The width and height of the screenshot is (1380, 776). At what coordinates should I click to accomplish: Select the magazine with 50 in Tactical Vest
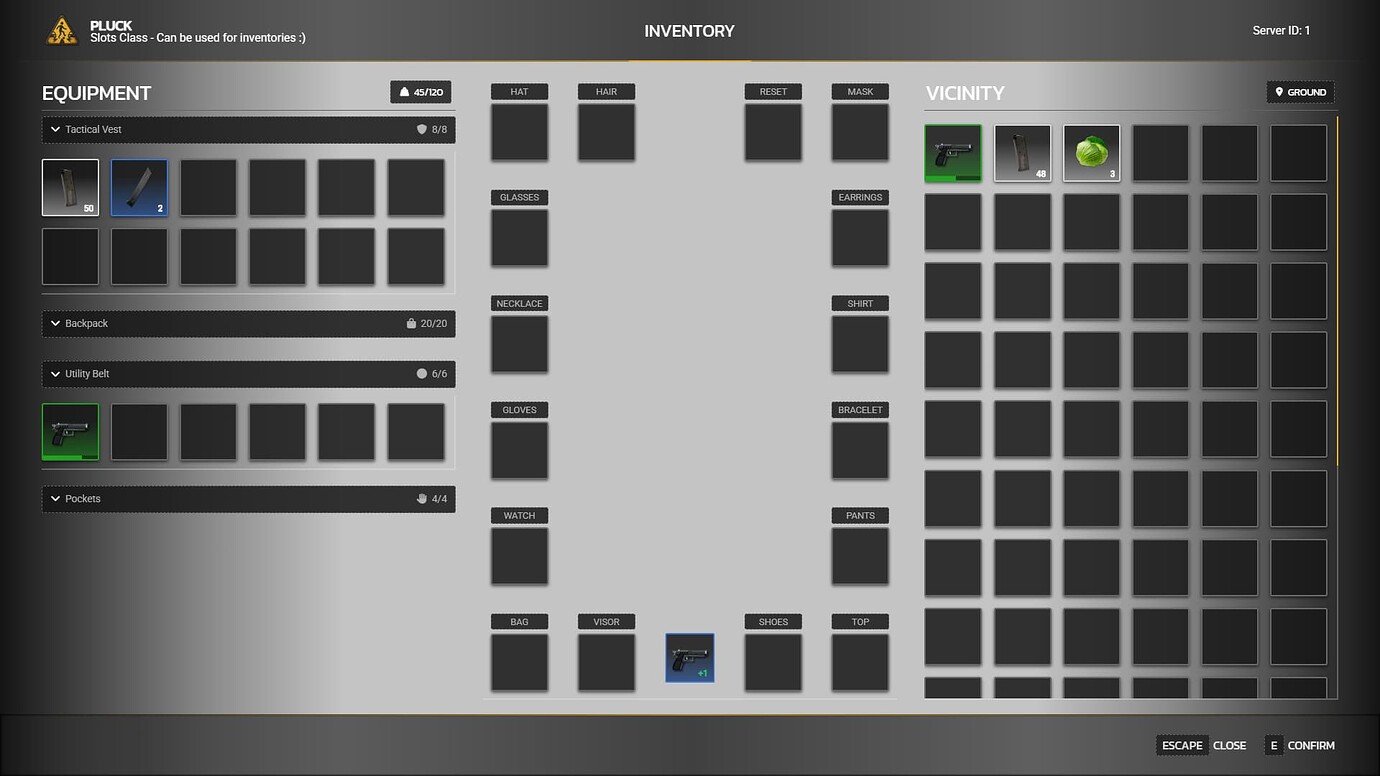[70, 188]
